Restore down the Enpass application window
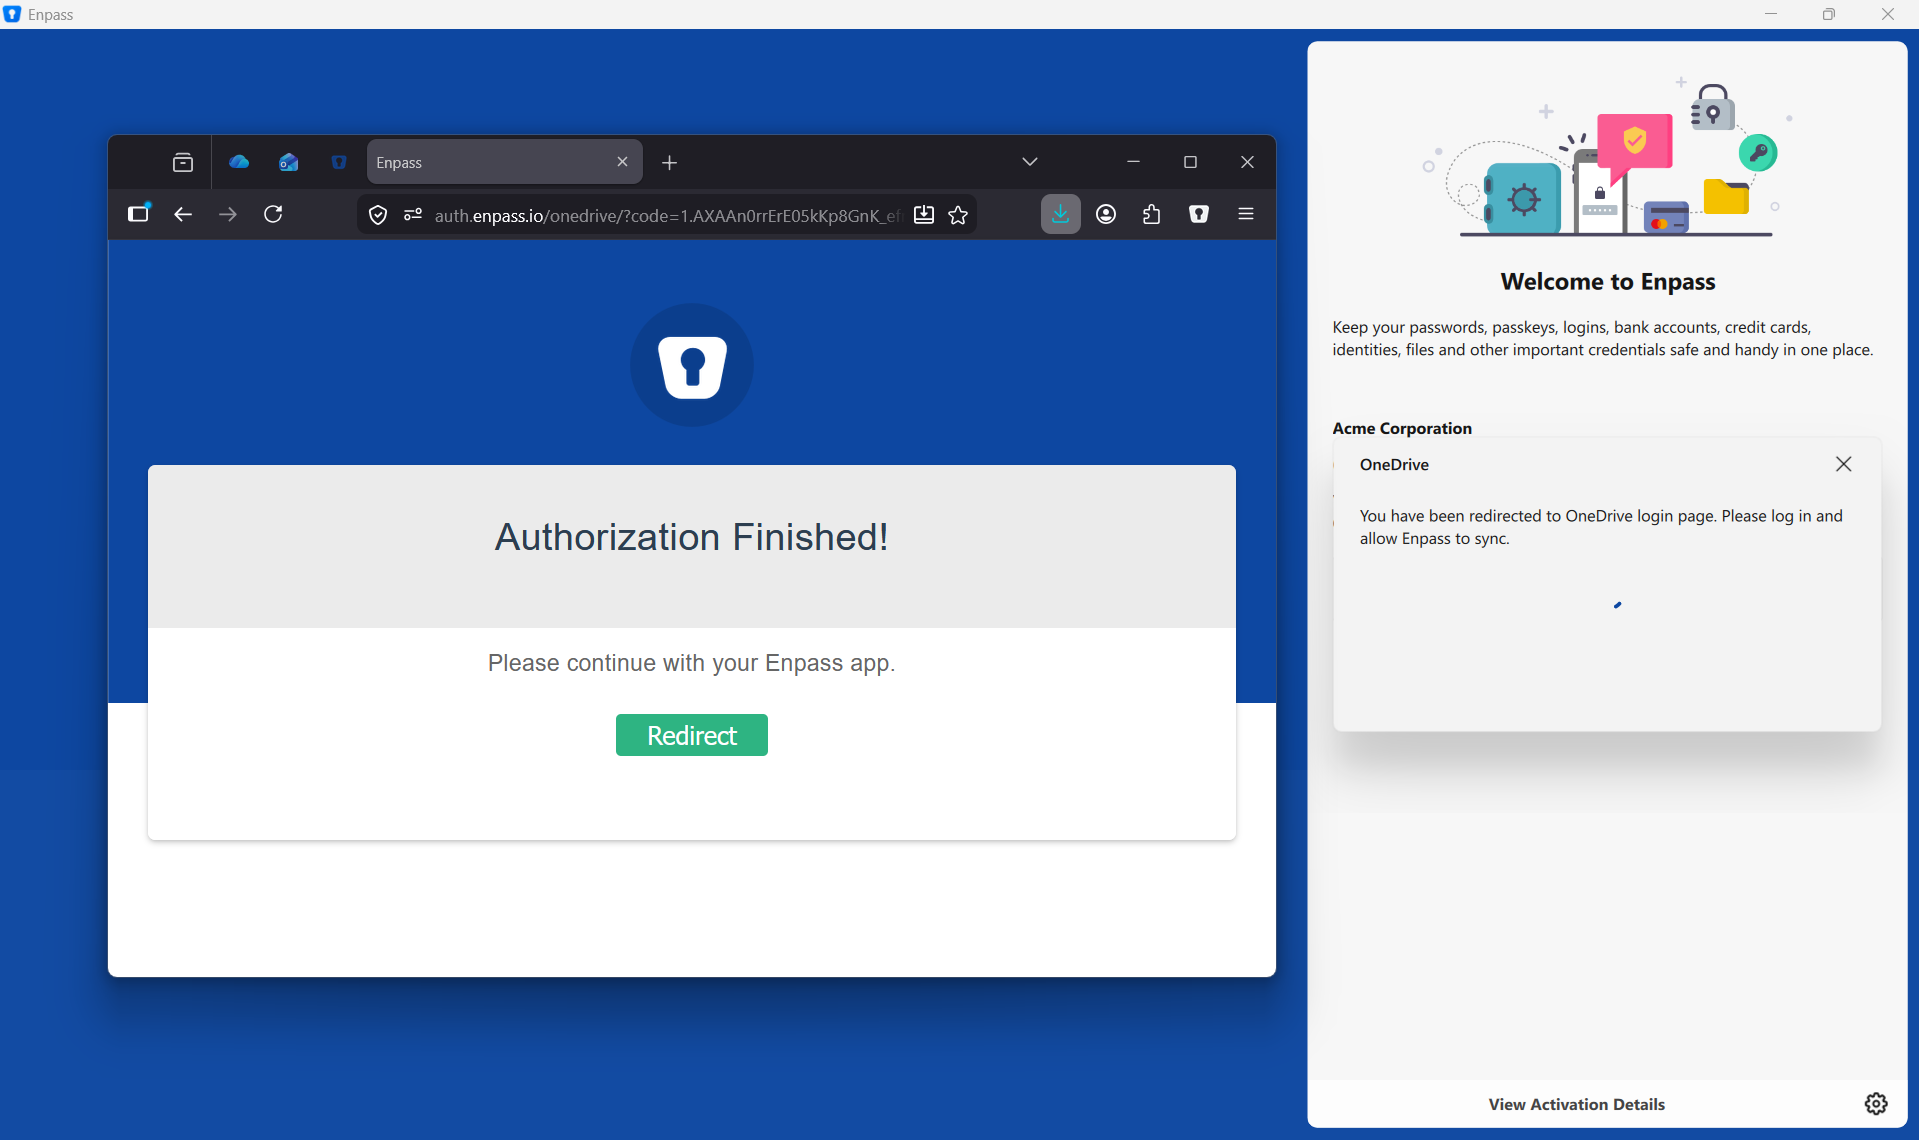This screenshot has width=1919, height=1140. click(1829, 14)
